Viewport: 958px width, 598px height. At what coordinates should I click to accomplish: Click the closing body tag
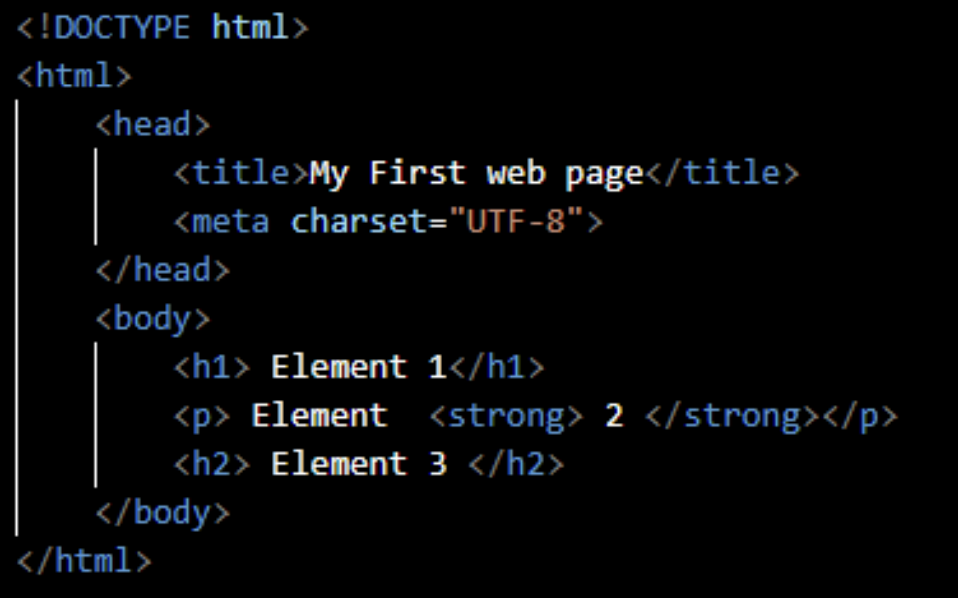[x=163, y=513]
